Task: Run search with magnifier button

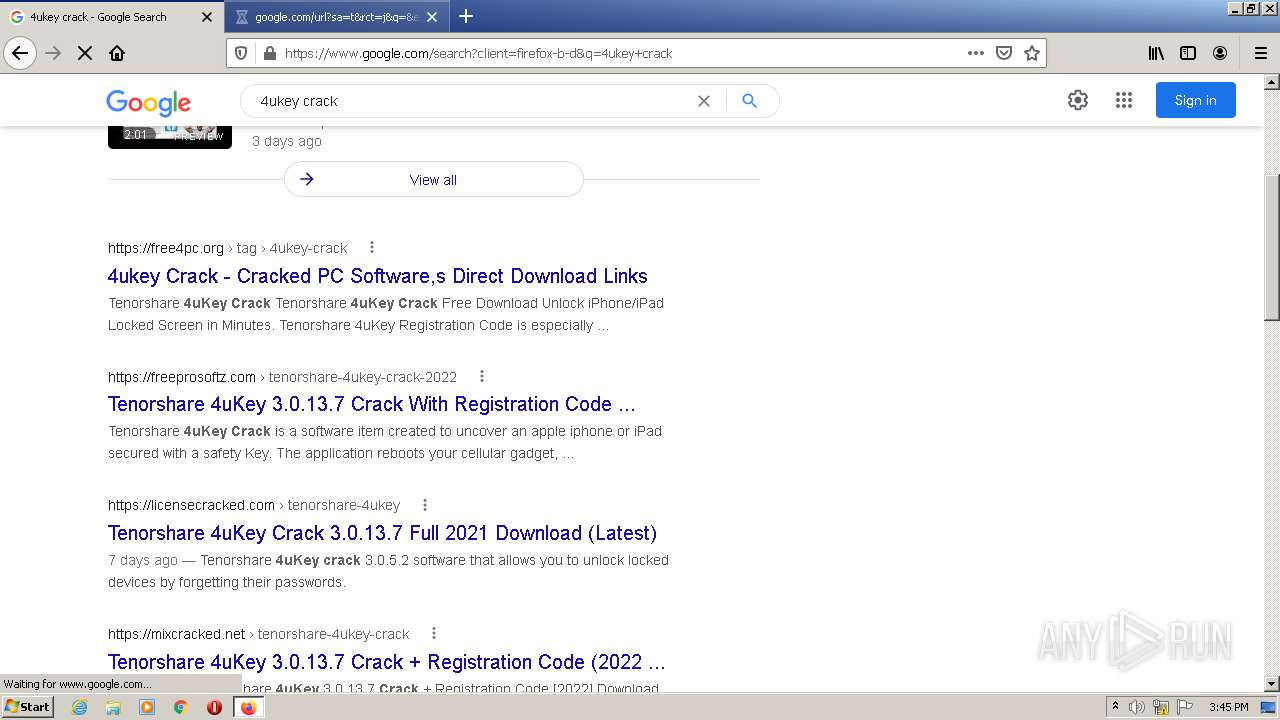Action: point(750,101)
